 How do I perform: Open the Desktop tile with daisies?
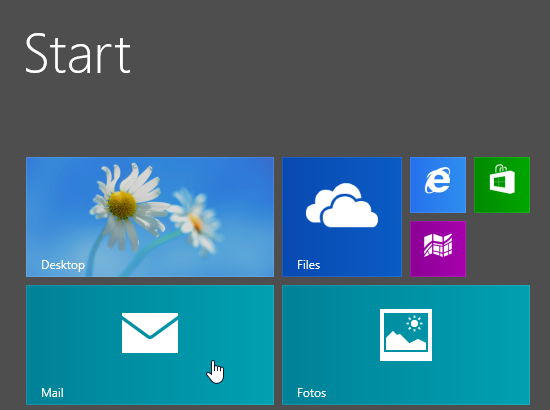(150, 217)
